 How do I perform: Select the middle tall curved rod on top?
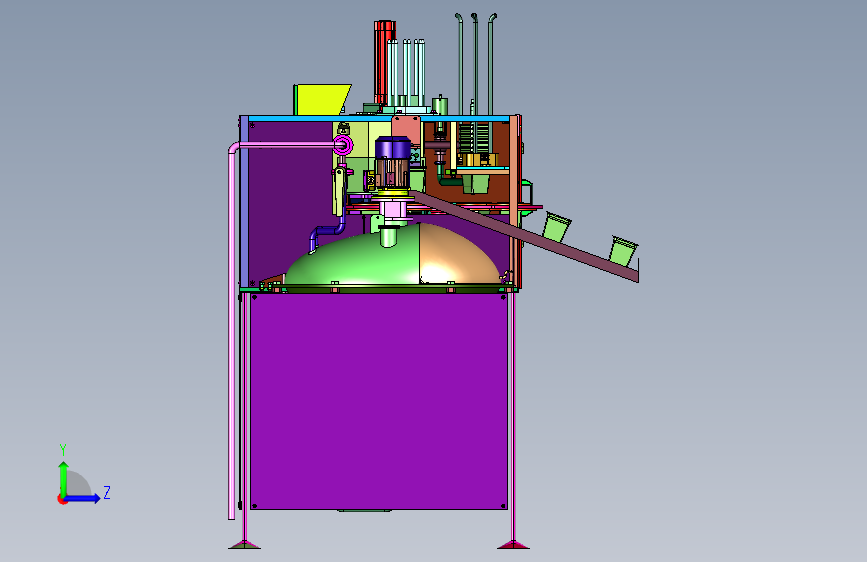(x=475, y=64)
